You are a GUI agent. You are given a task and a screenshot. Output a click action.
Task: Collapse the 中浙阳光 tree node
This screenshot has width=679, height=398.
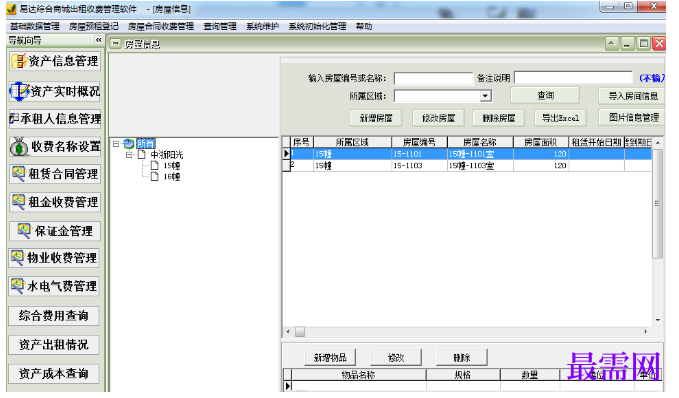(129, 155)
